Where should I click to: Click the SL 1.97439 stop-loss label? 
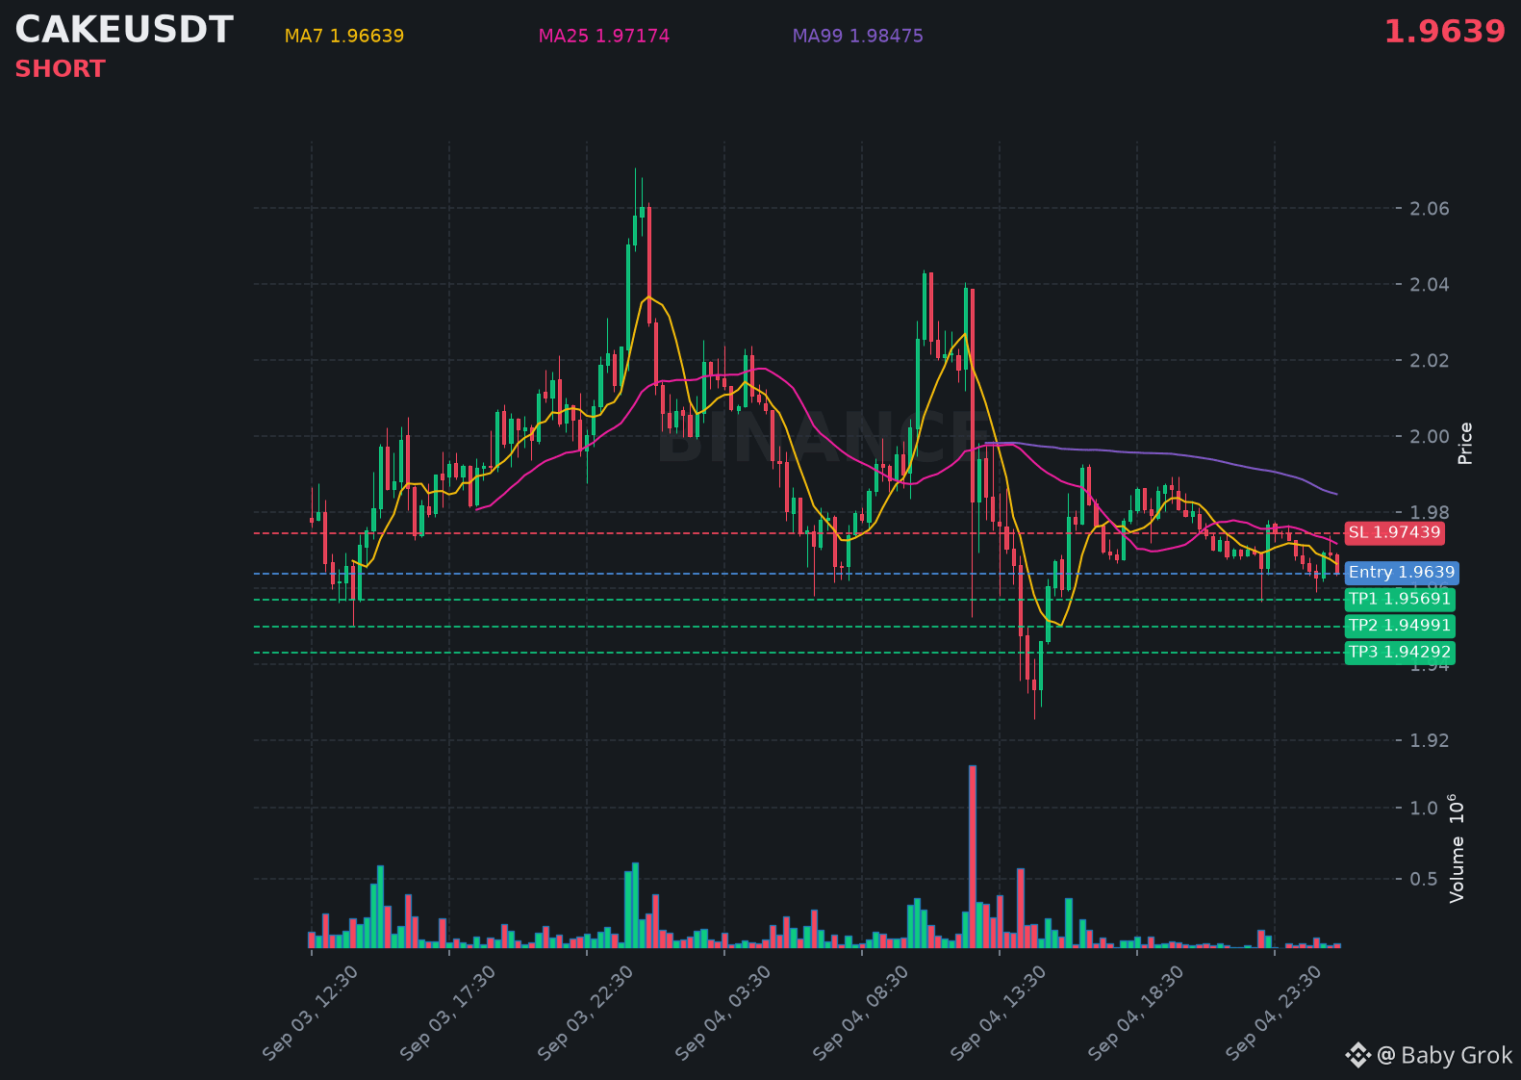point(1394,533)
